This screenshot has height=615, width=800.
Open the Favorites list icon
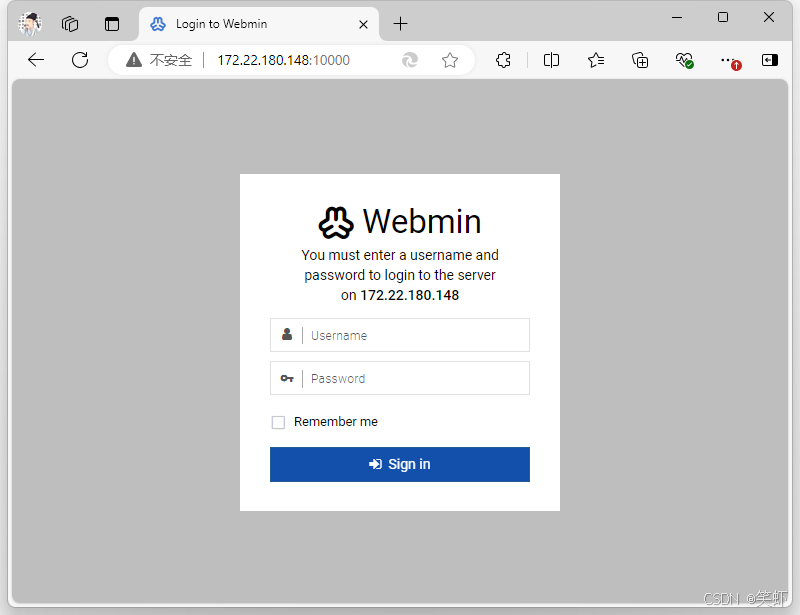click(x=595, y=60)
